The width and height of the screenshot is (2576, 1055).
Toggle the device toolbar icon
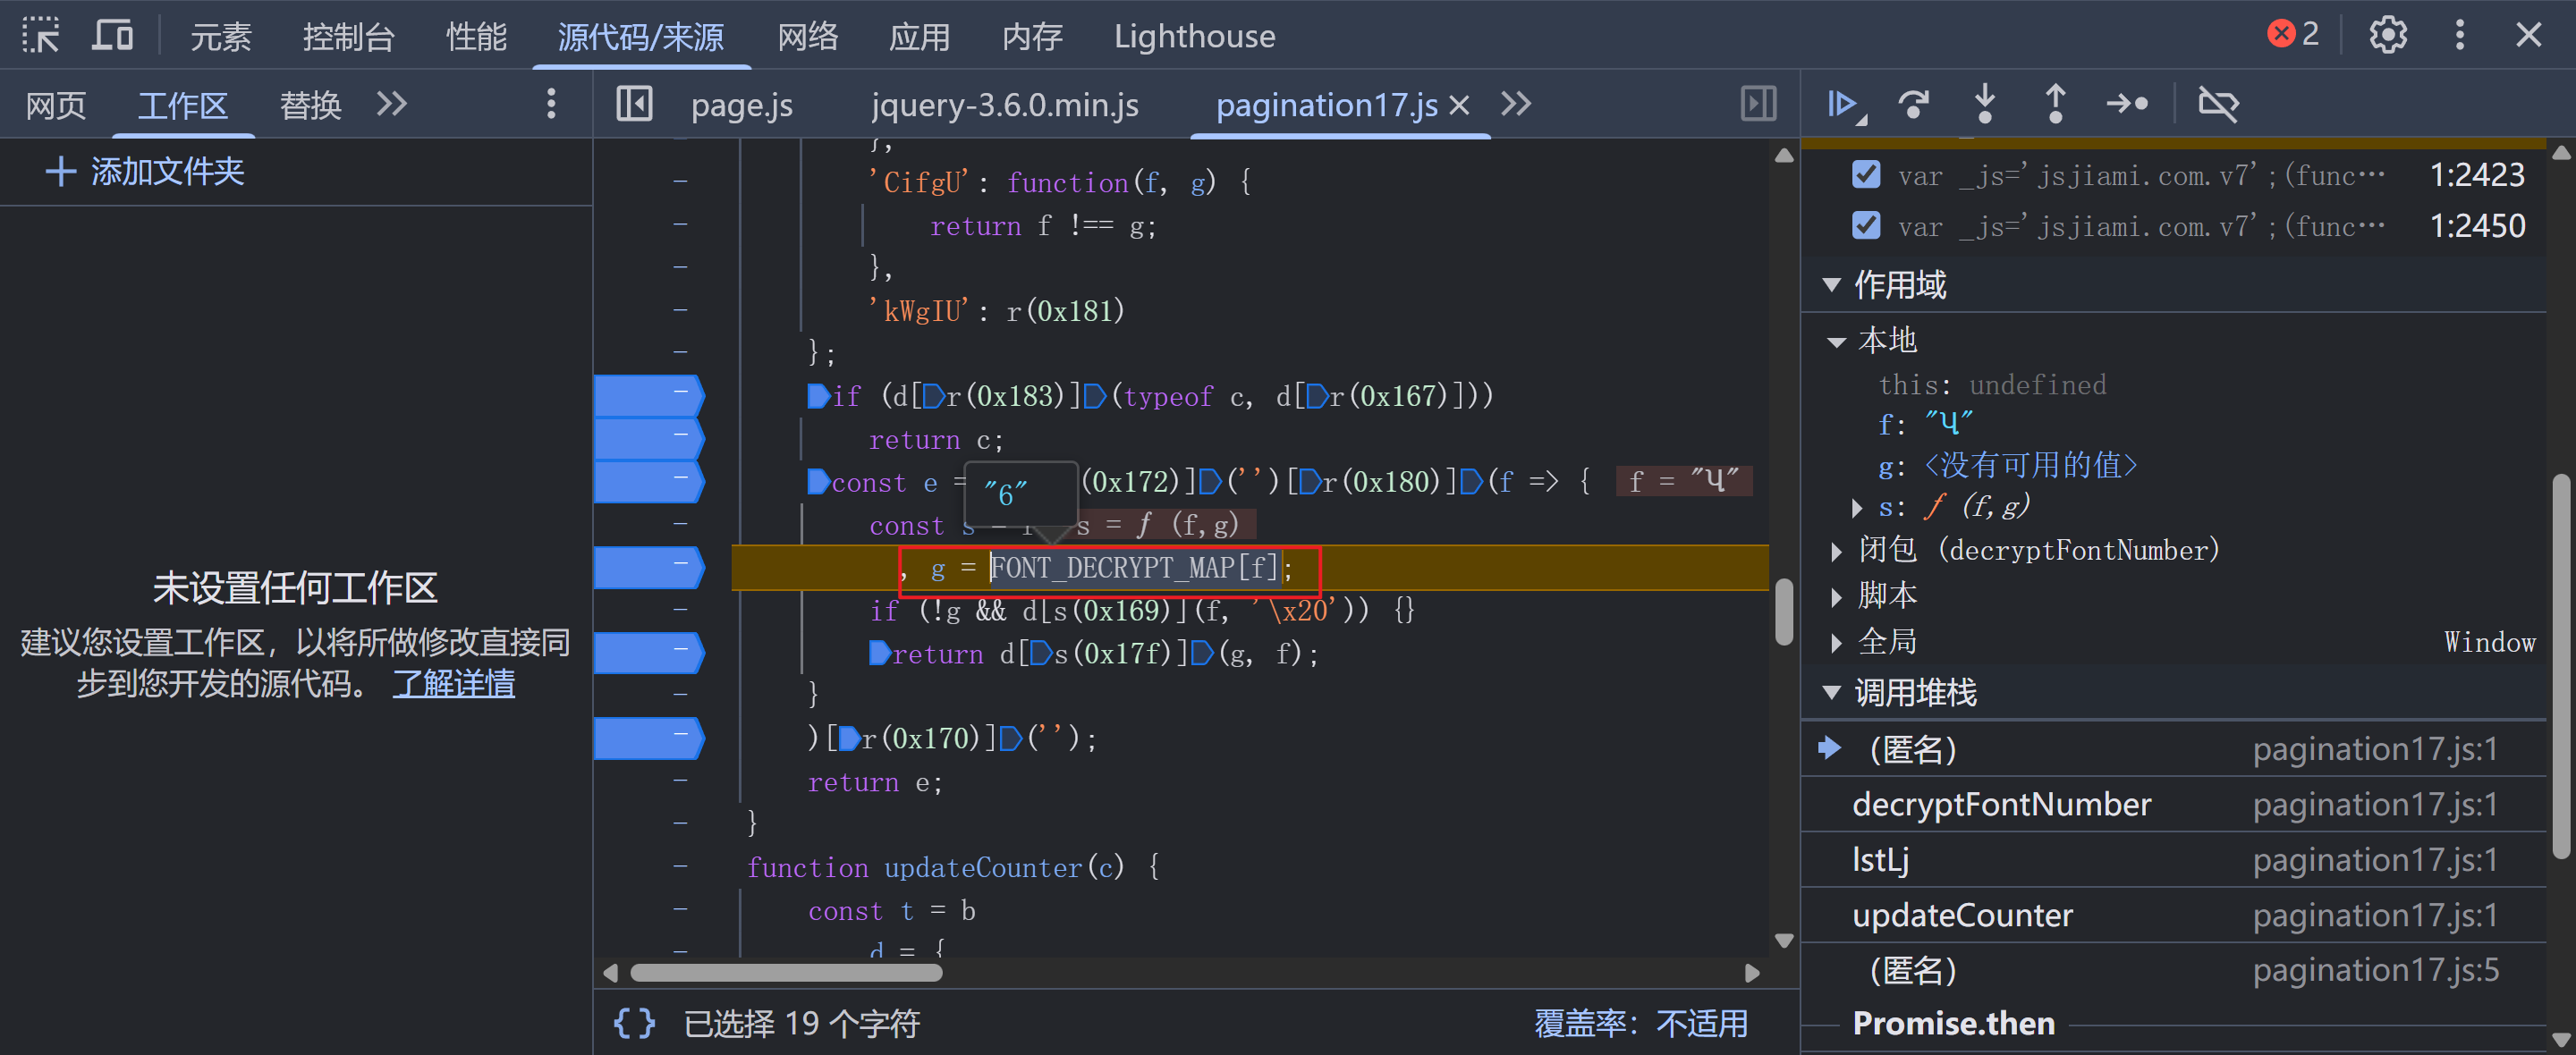pyautogui.click(x=112, y=36)
